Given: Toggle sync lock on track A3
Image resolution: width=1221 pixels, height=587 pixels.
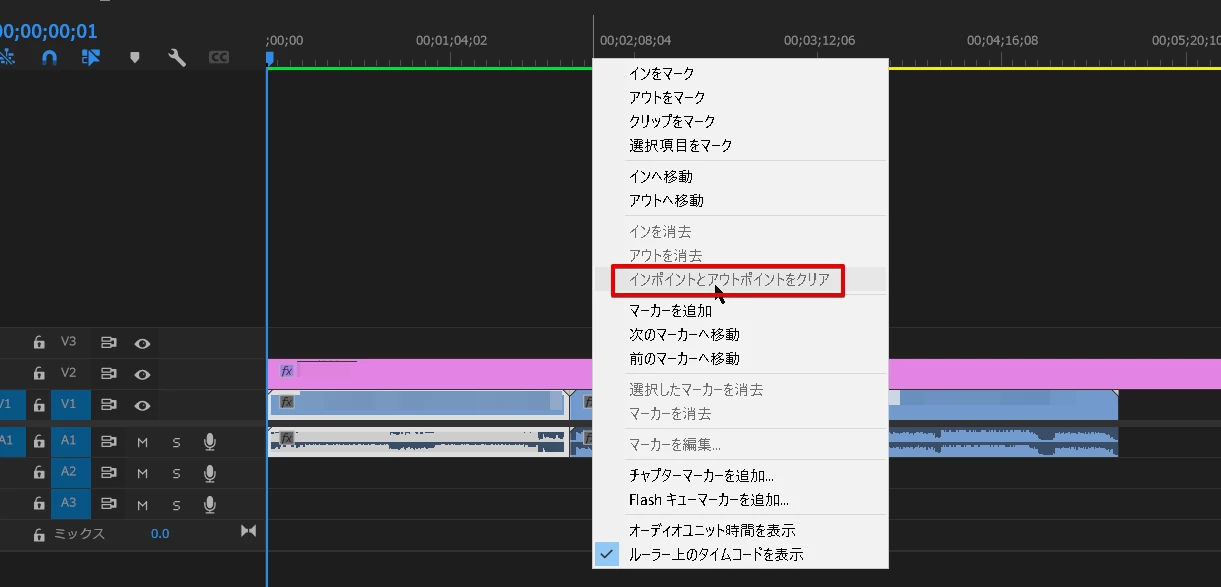Looking at the screenshot, I should tap(109, 504).
